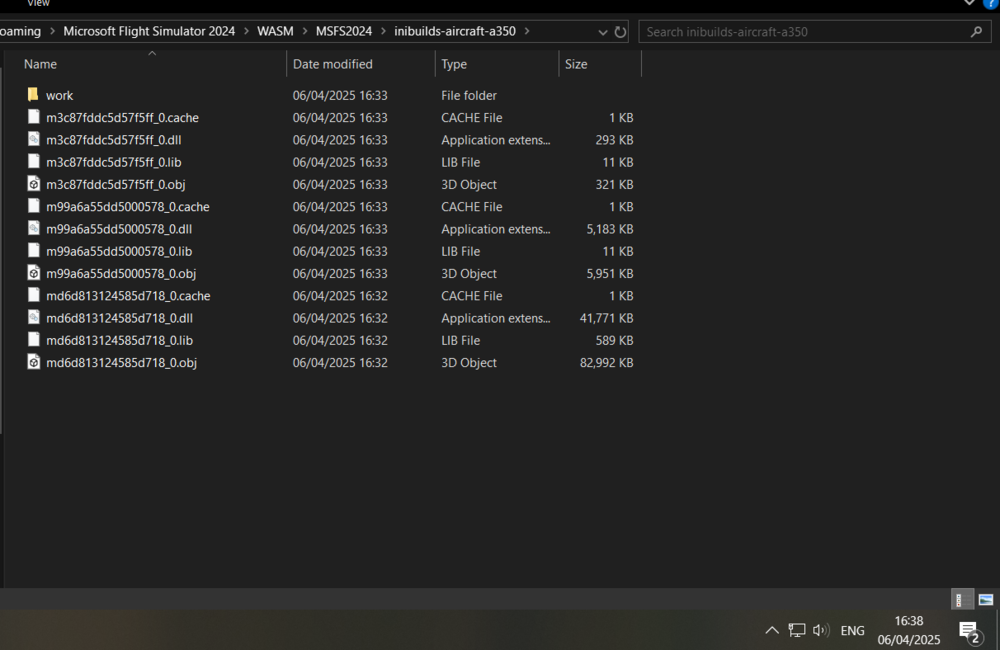Viewport: 1000px width, 650px height.
Task: Click the m99a6a55dd5000578_0.dll application extension icon
Action: coord(33,228)
